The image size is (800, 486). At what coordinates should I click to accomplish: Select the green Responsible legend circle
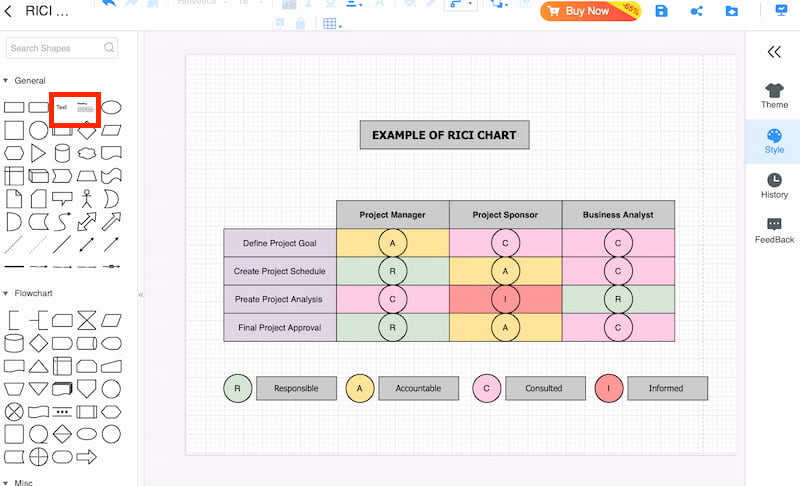[x=238, y=389]
